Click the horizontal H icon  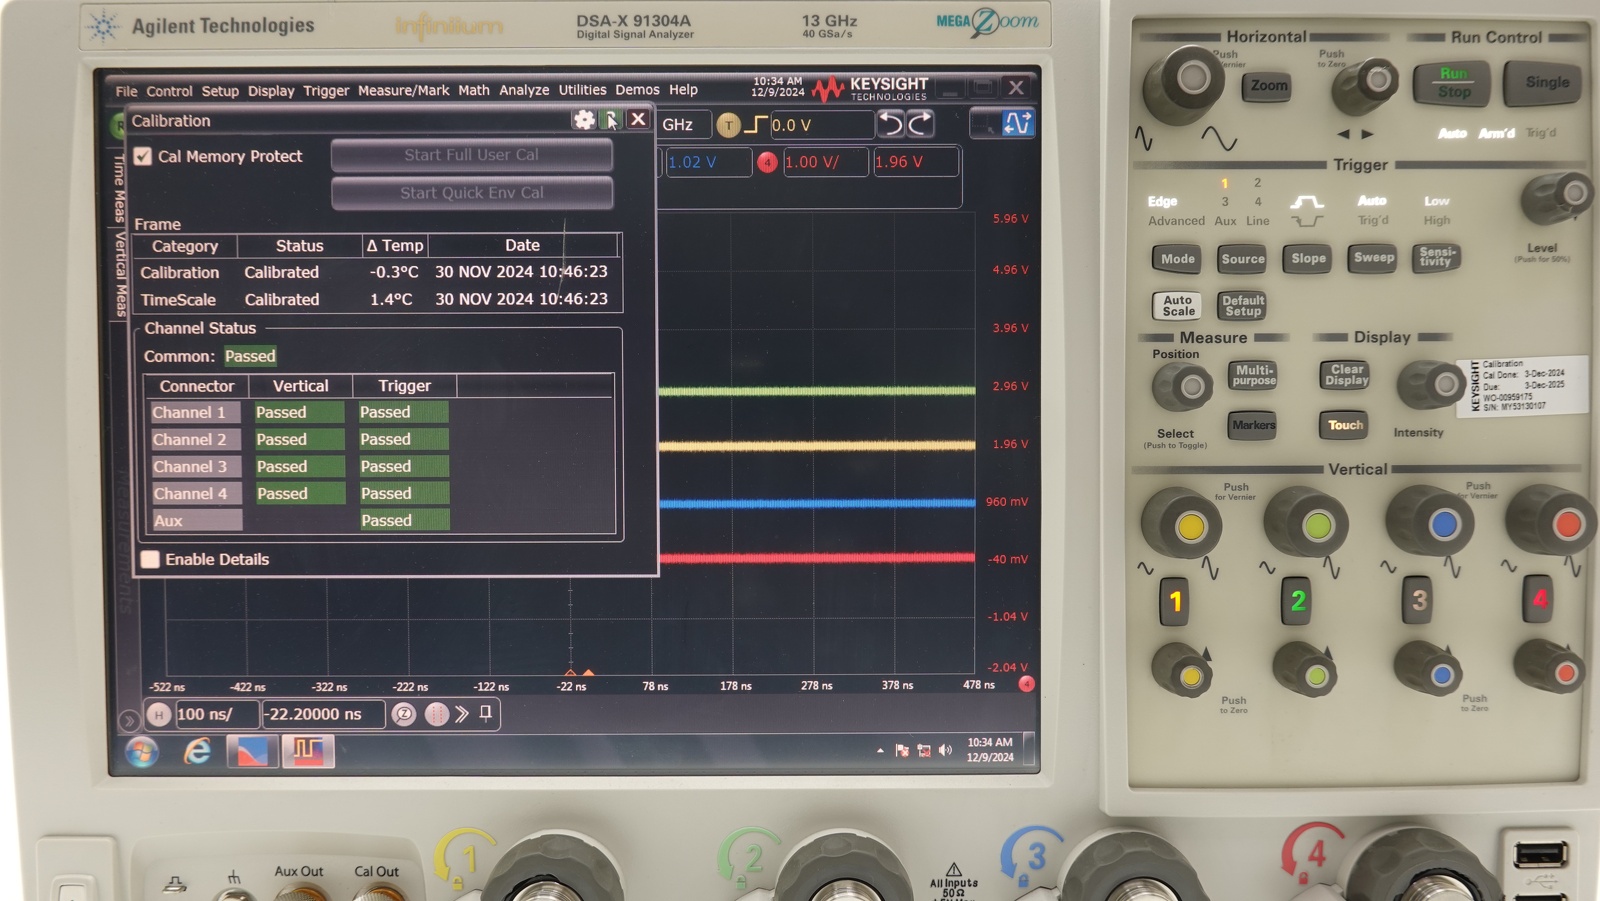coord(158,714)
